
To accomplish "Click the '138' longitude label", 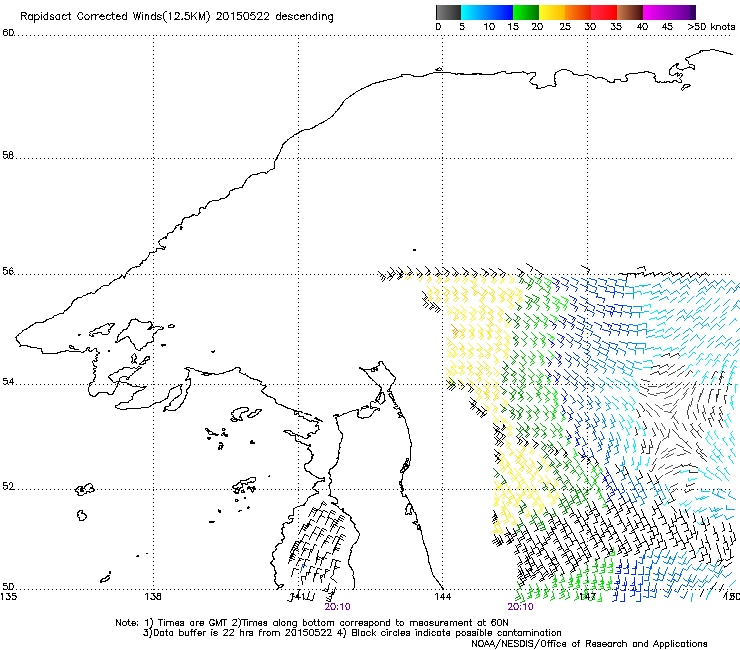I will [x=153, y=597].
